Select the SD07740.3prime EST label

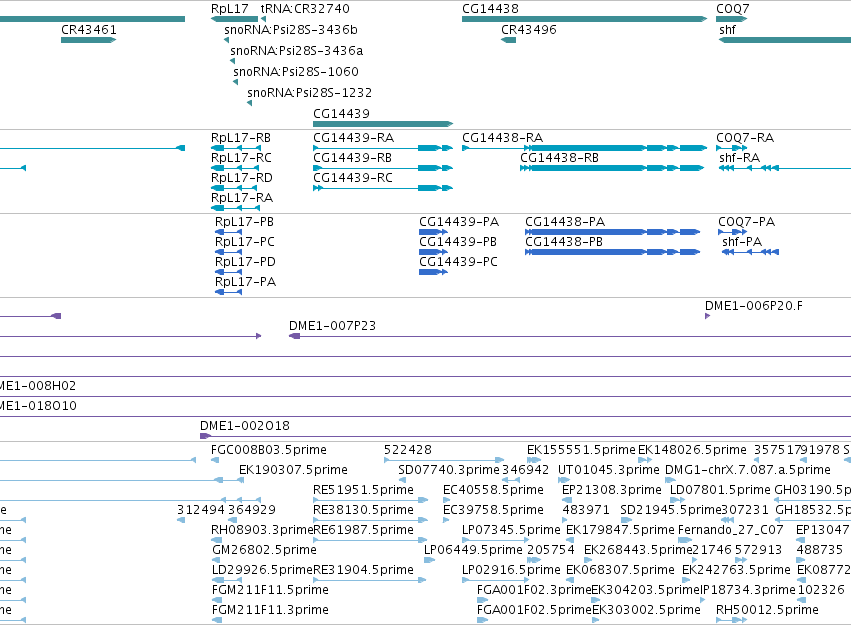449,470
